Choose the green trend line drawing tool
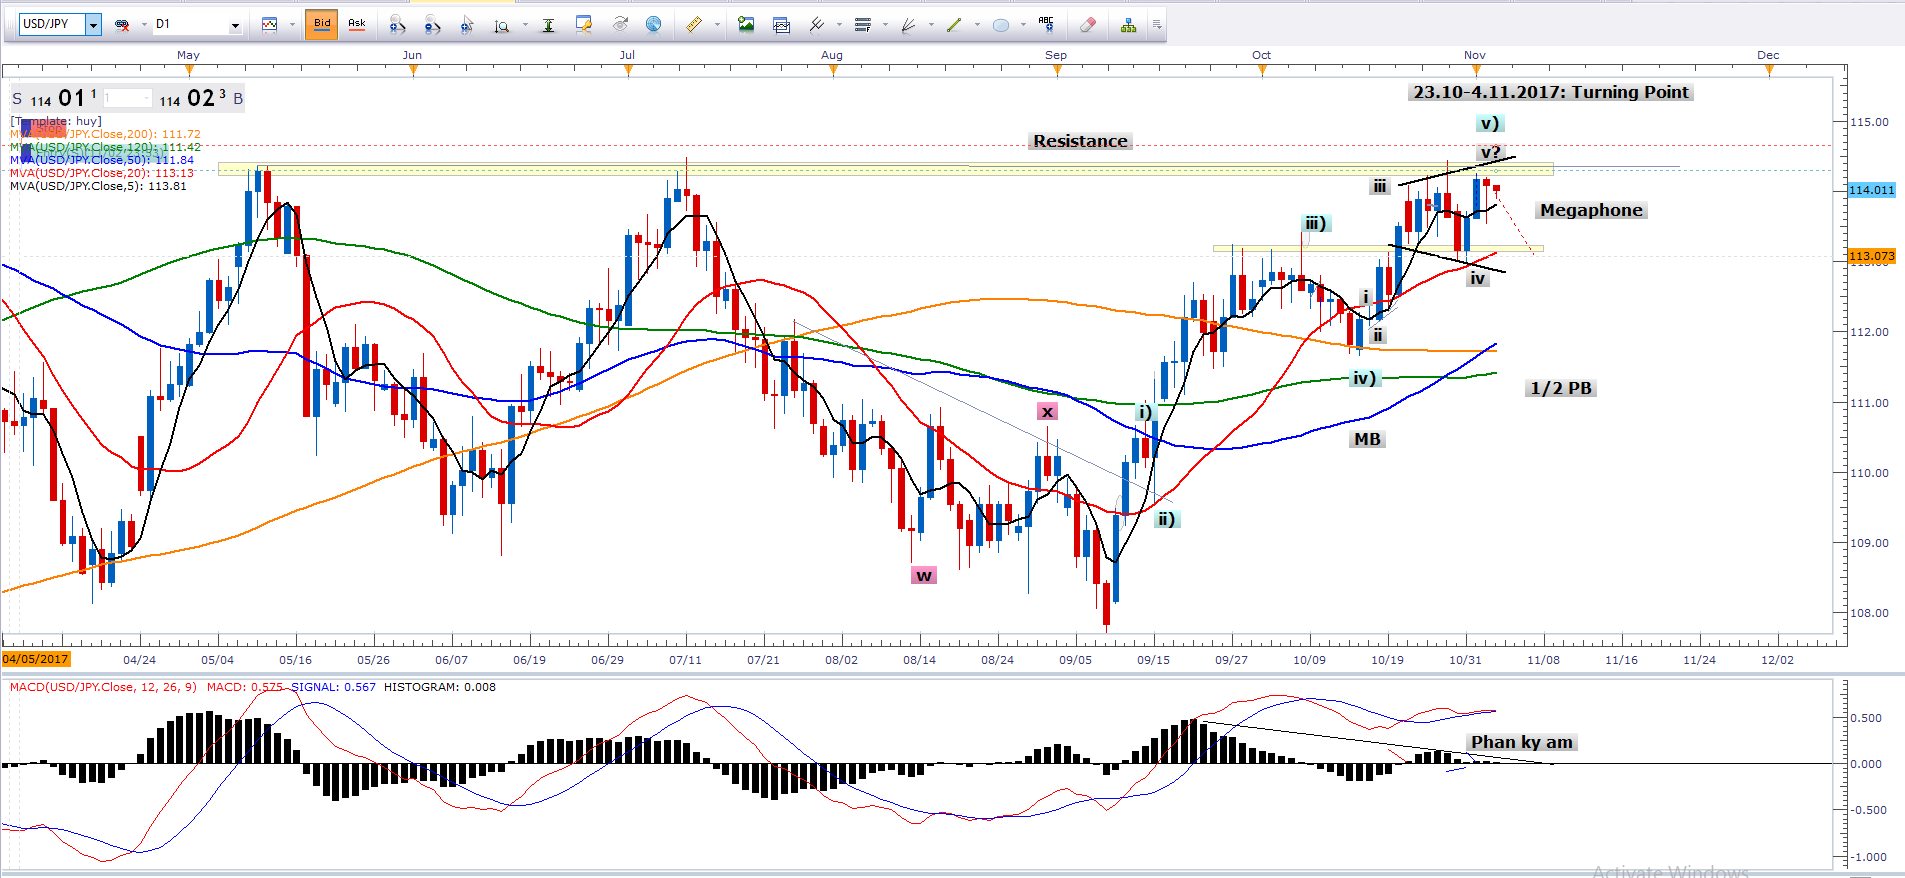1905x878 pixels. [953, 25]
